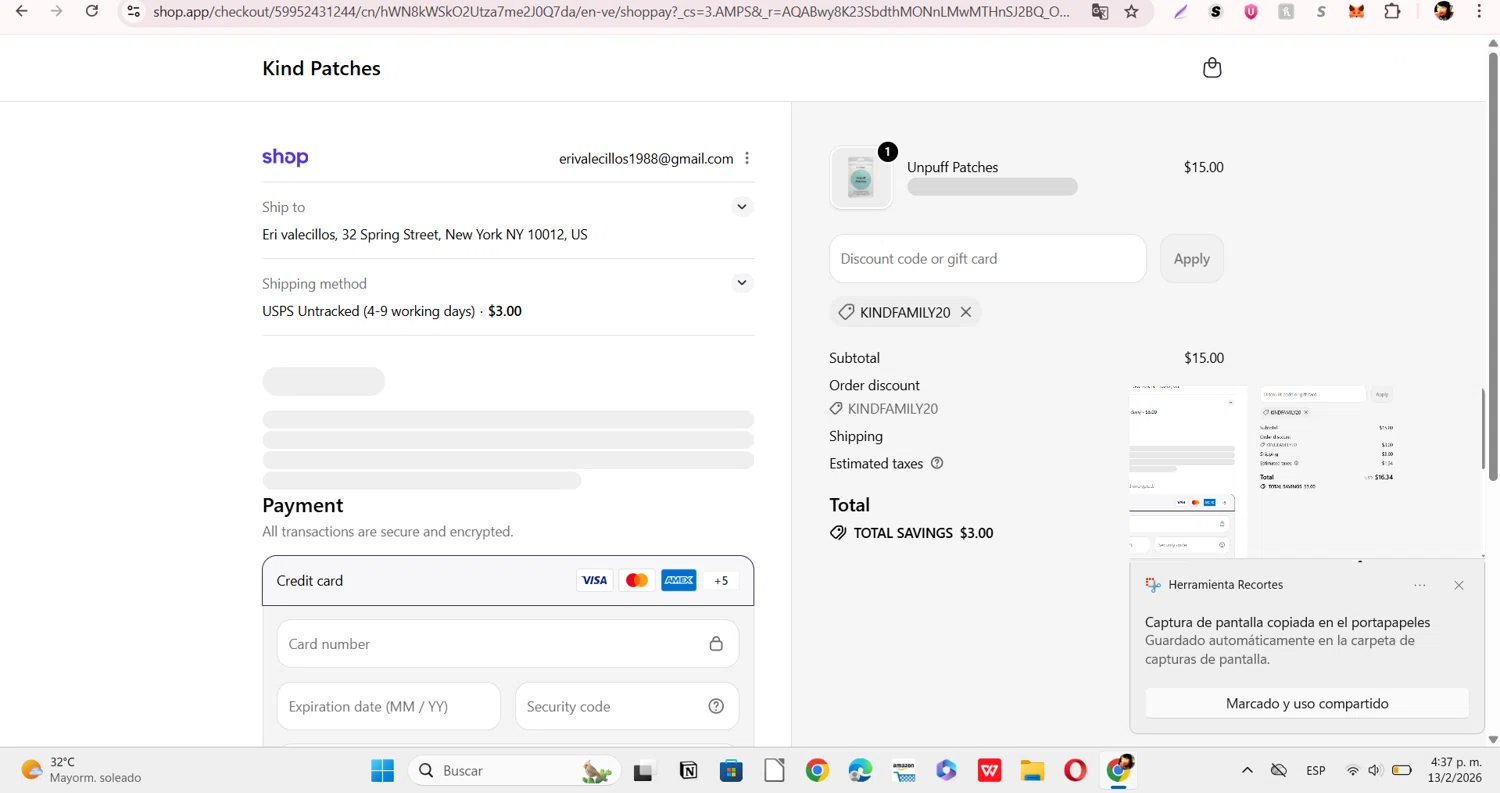Show estimated taxes help tooltip
Image resolution: width=1500 pixels, height=793 pixels.
coord(937,463)
